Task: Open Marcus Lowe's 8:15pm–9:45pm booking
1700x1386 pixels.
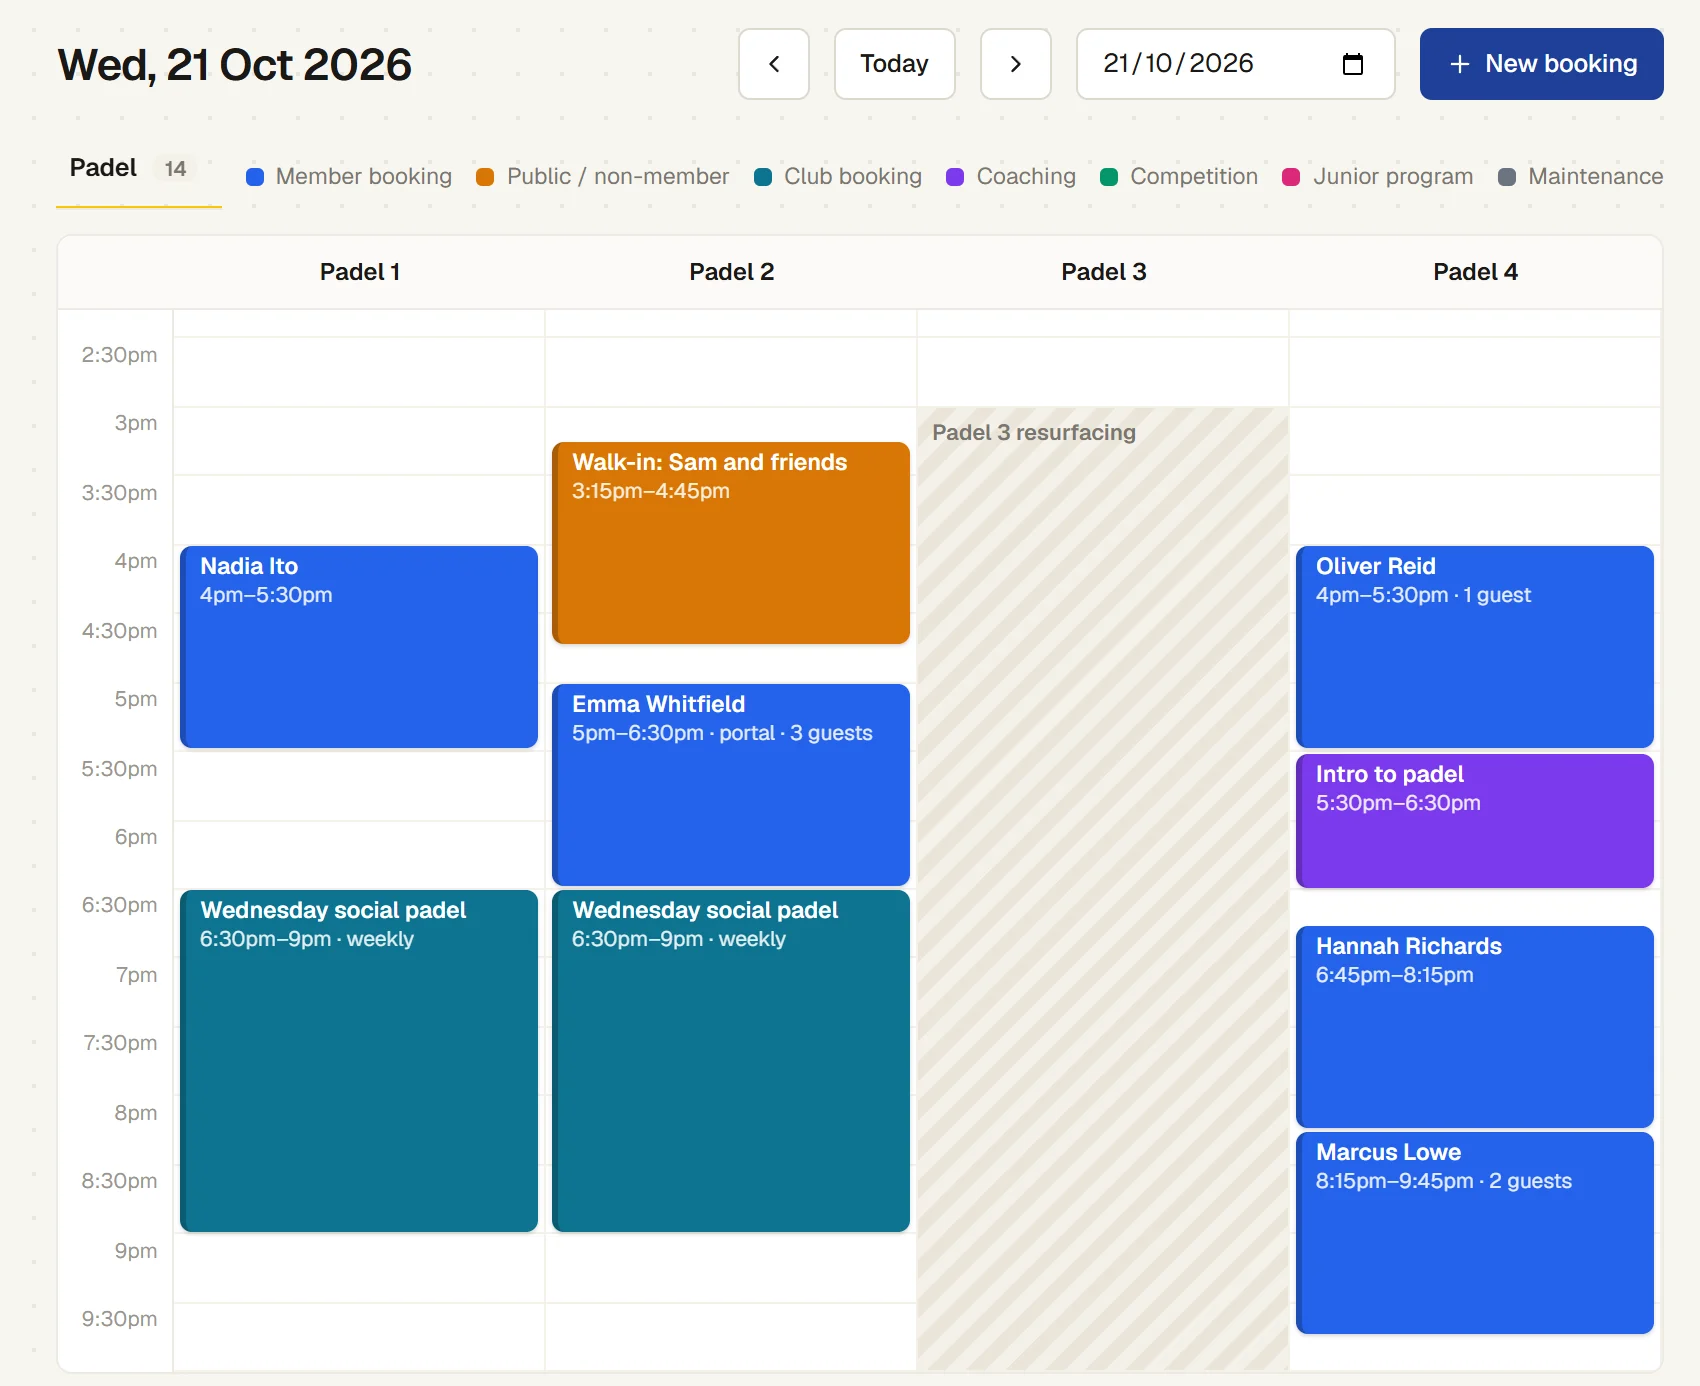Action: point(1475,1233)
